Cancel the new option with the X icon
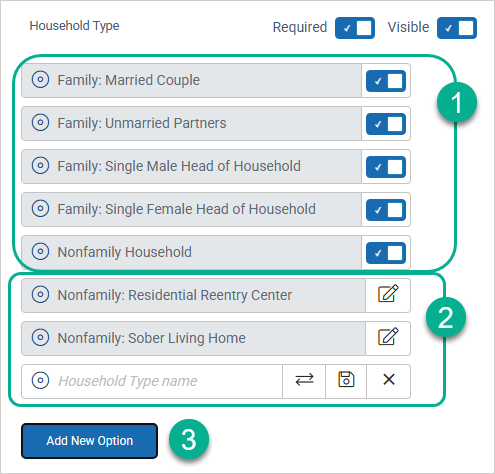This screenshot has height=474, width=495. pos(389,381)
